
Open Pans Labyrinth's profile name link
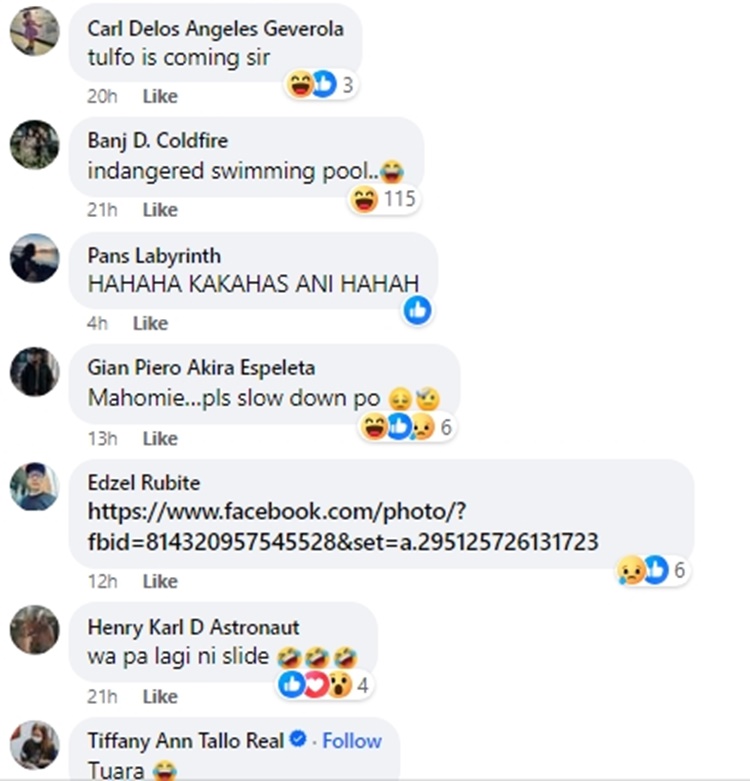154,256
